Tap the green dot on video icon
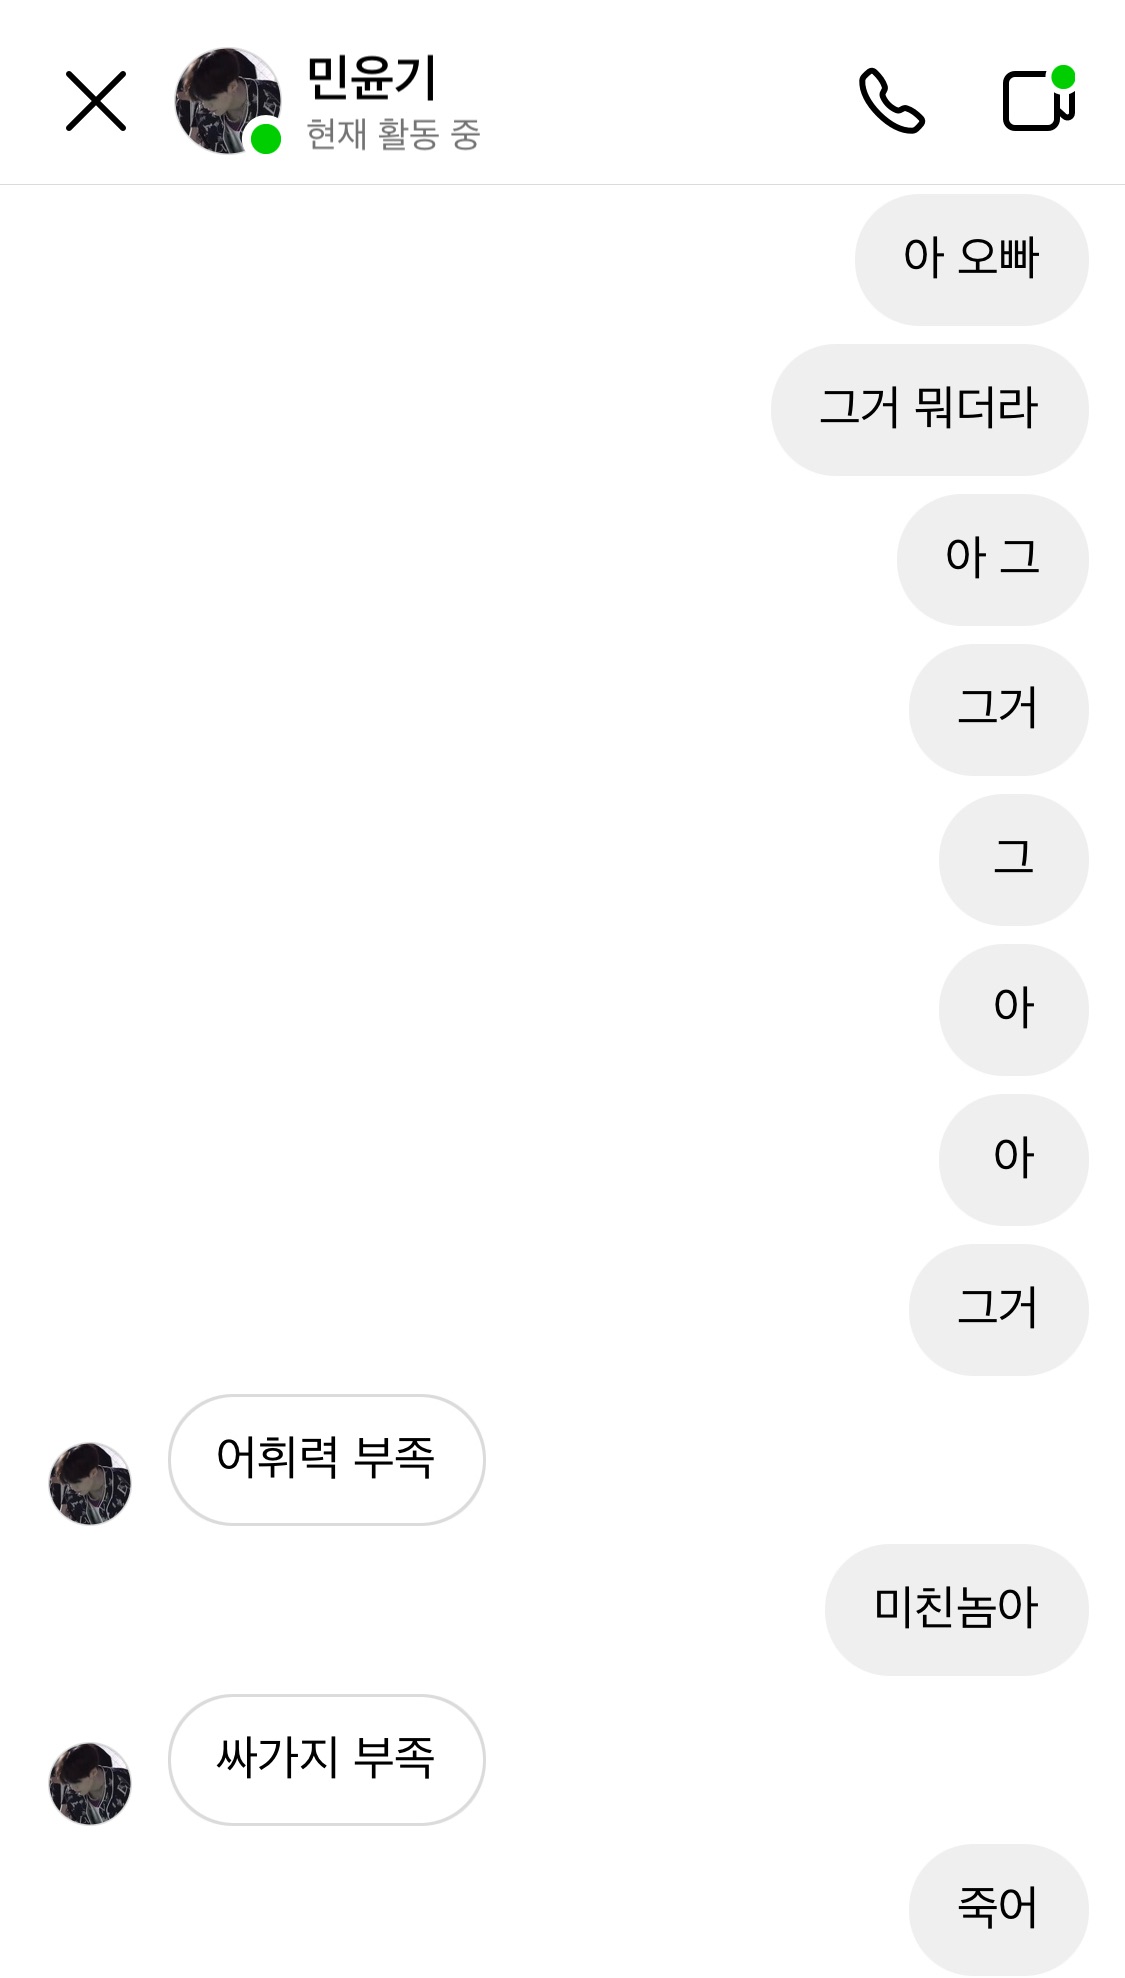The height and width of the screenshot is (1978, 1125). [1063, 77]
